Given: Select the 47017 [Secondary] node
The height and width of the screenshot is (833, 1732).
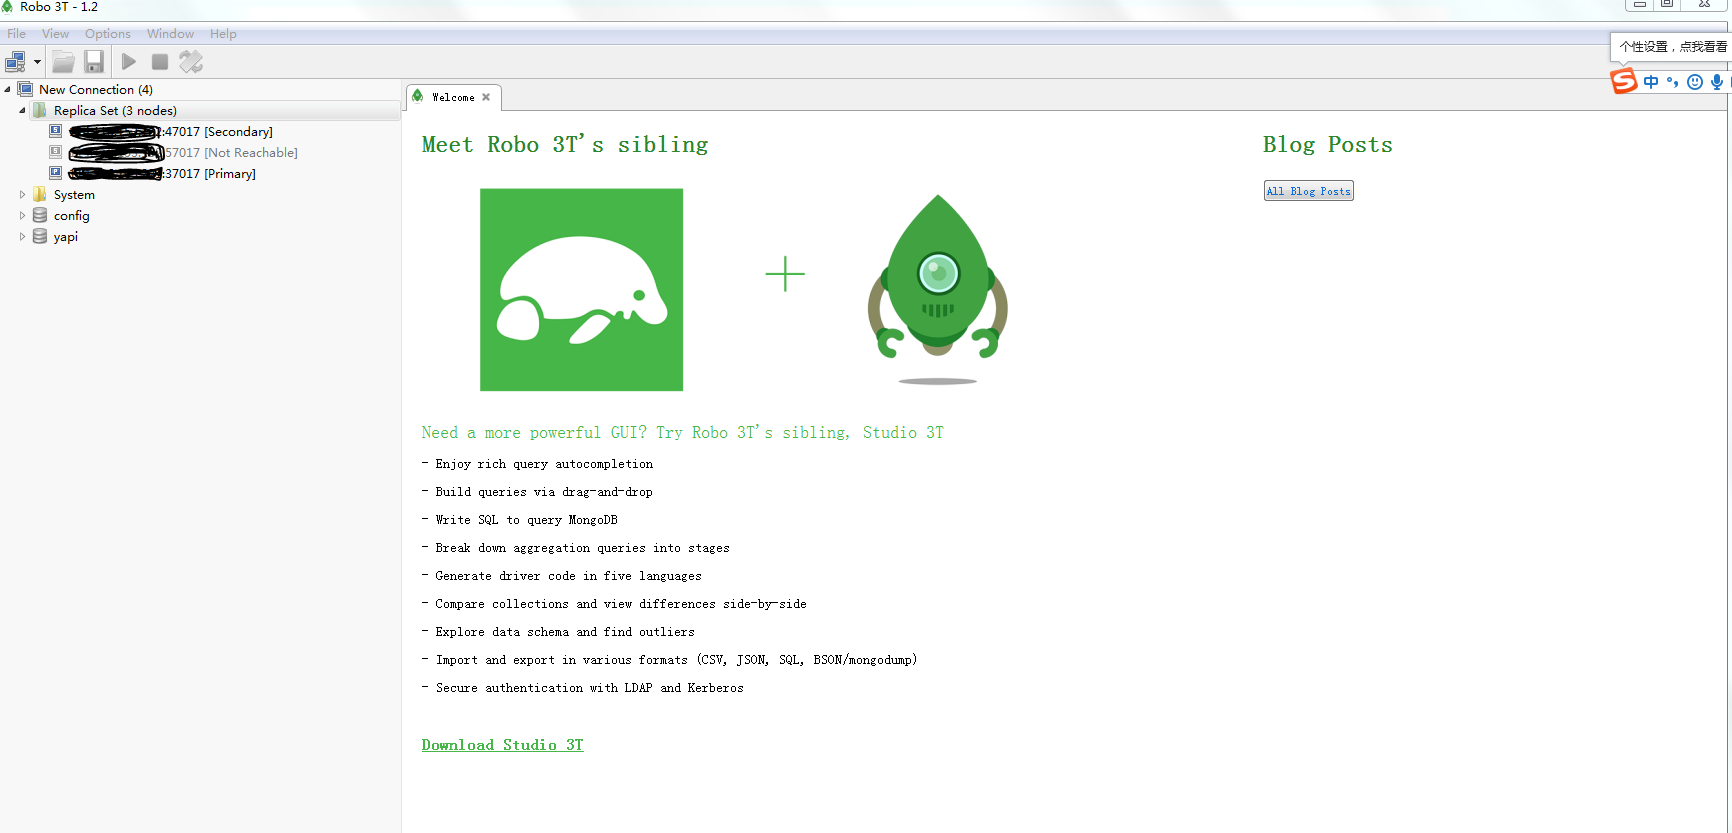Looking at the screenshot, I should (171, 132).
